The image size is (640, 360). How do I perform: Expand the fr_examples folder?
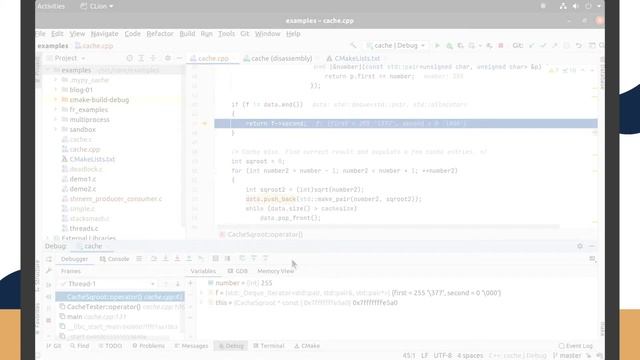[56, 109]
